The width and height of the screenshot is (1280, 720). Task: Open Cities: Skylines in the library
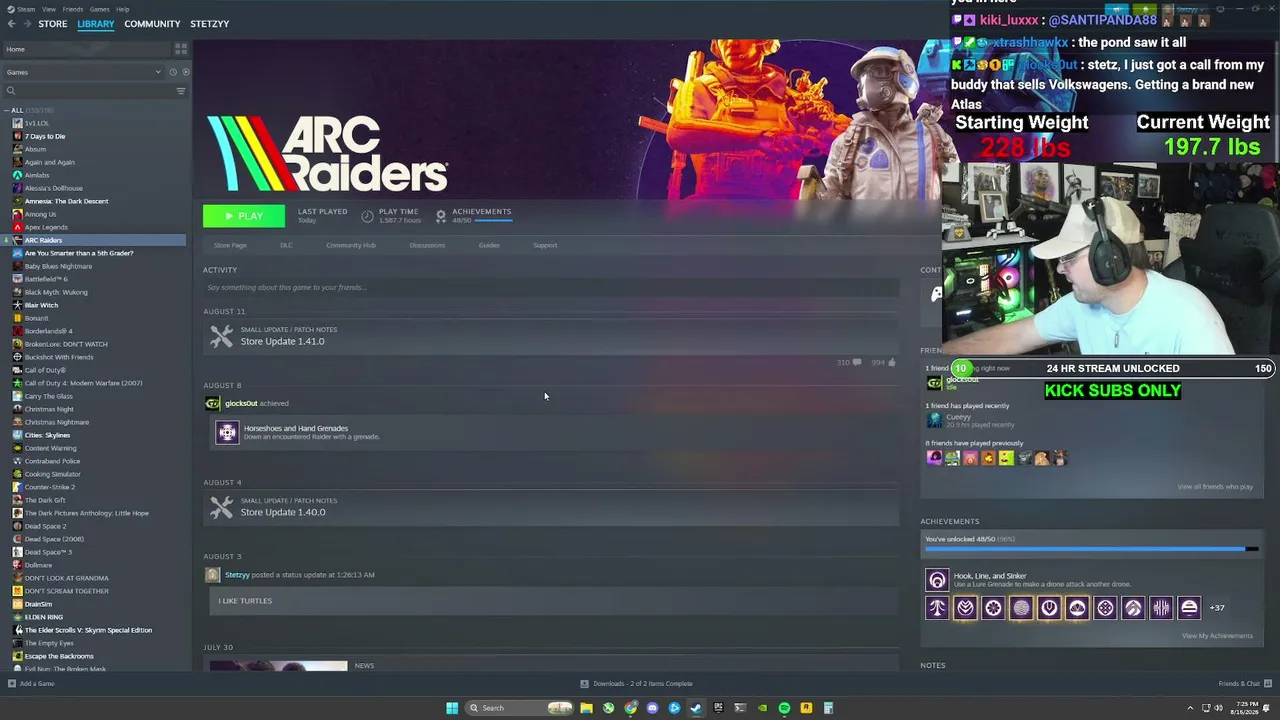tap(47, 435)
